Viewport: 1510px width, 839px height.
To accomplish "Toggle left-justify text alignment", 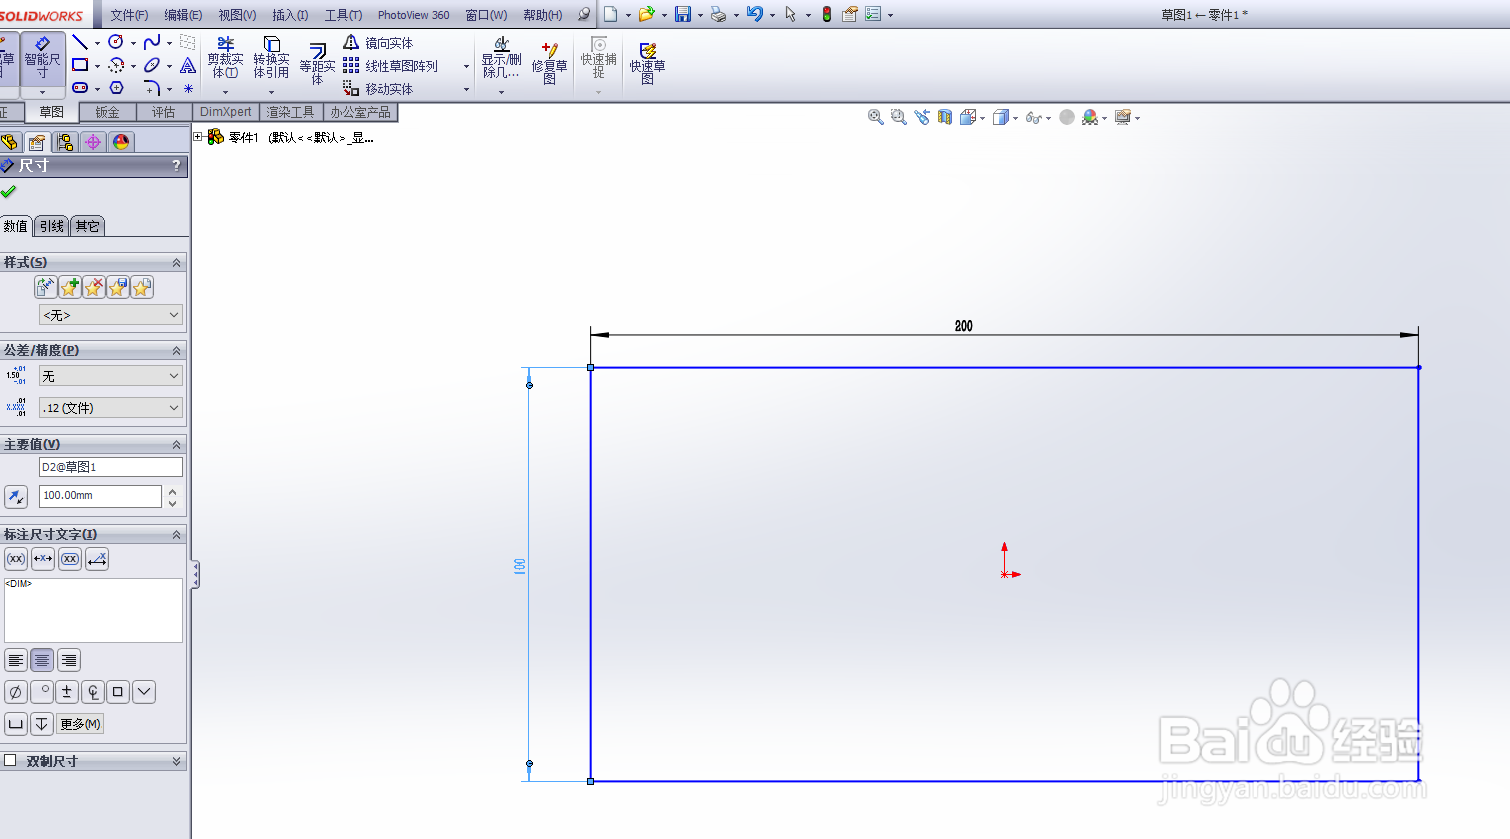I will (16, 660).
